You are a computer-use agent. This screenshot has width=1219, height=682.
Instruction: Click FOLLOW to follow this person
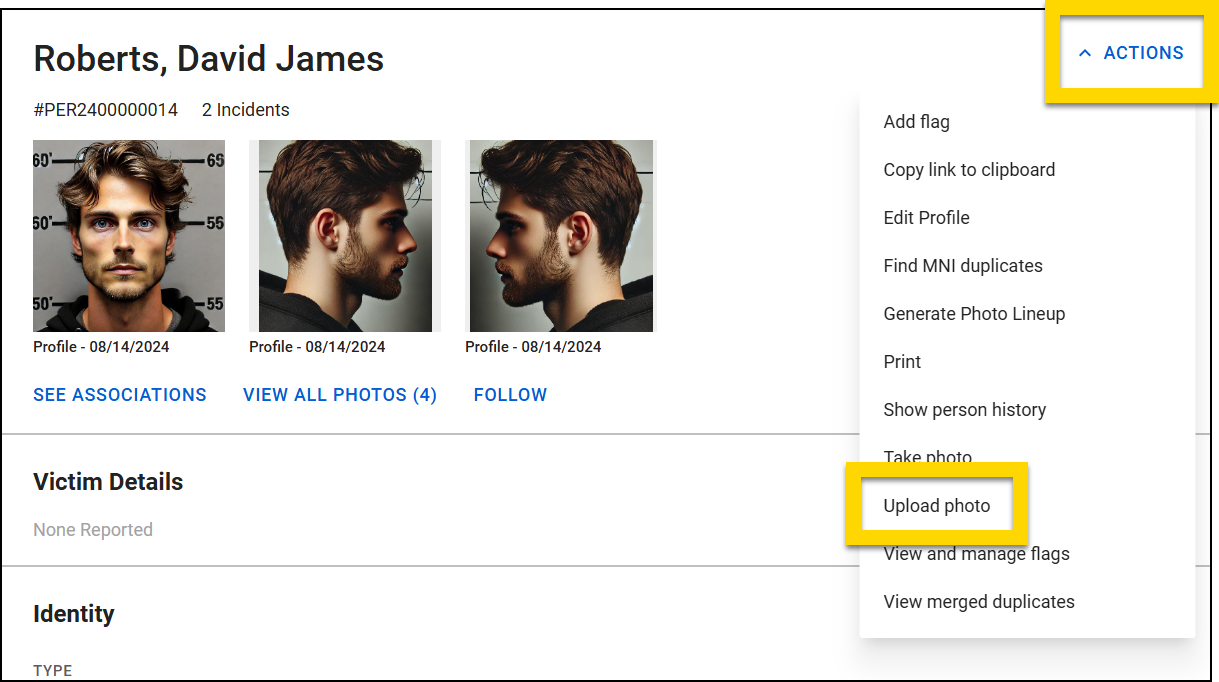coord(510,394)
